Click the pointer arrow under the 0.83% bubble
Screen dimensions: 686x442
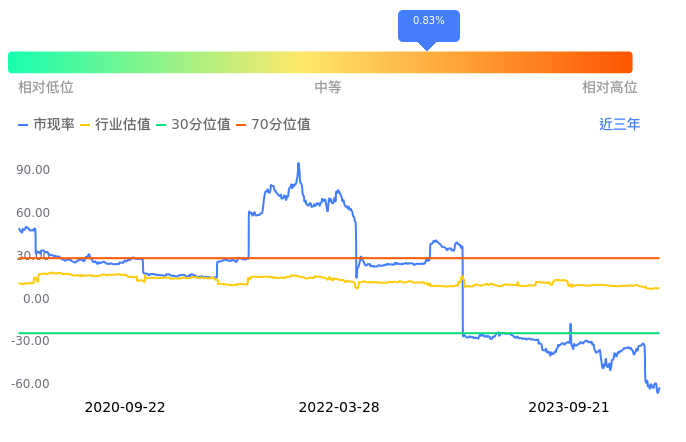[x=427, y=45]
